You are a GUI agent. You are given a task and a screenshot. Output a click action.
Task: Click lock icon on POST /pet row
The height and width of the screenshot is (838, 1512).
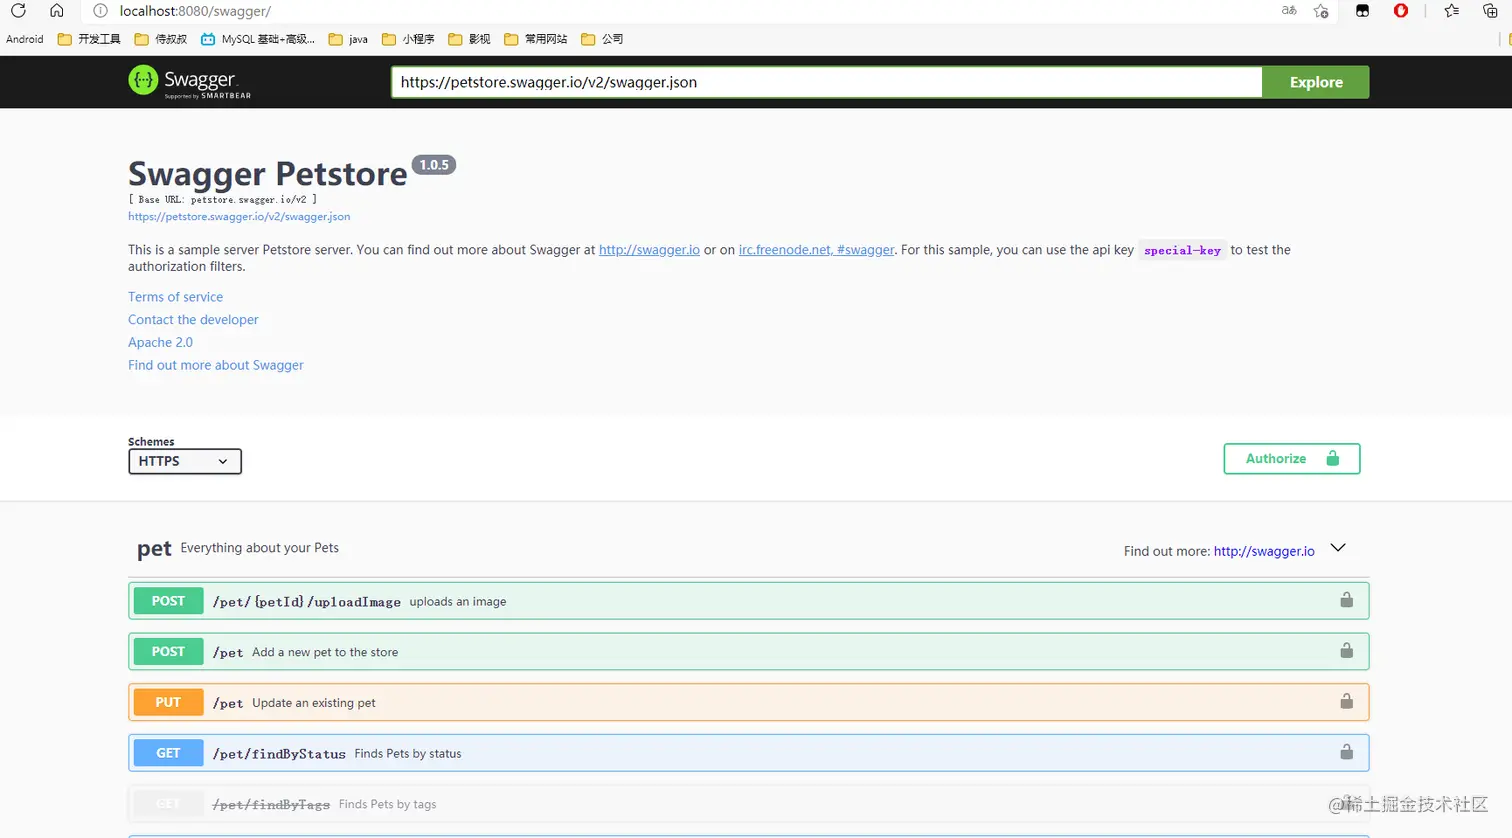tap(1347, 651)
